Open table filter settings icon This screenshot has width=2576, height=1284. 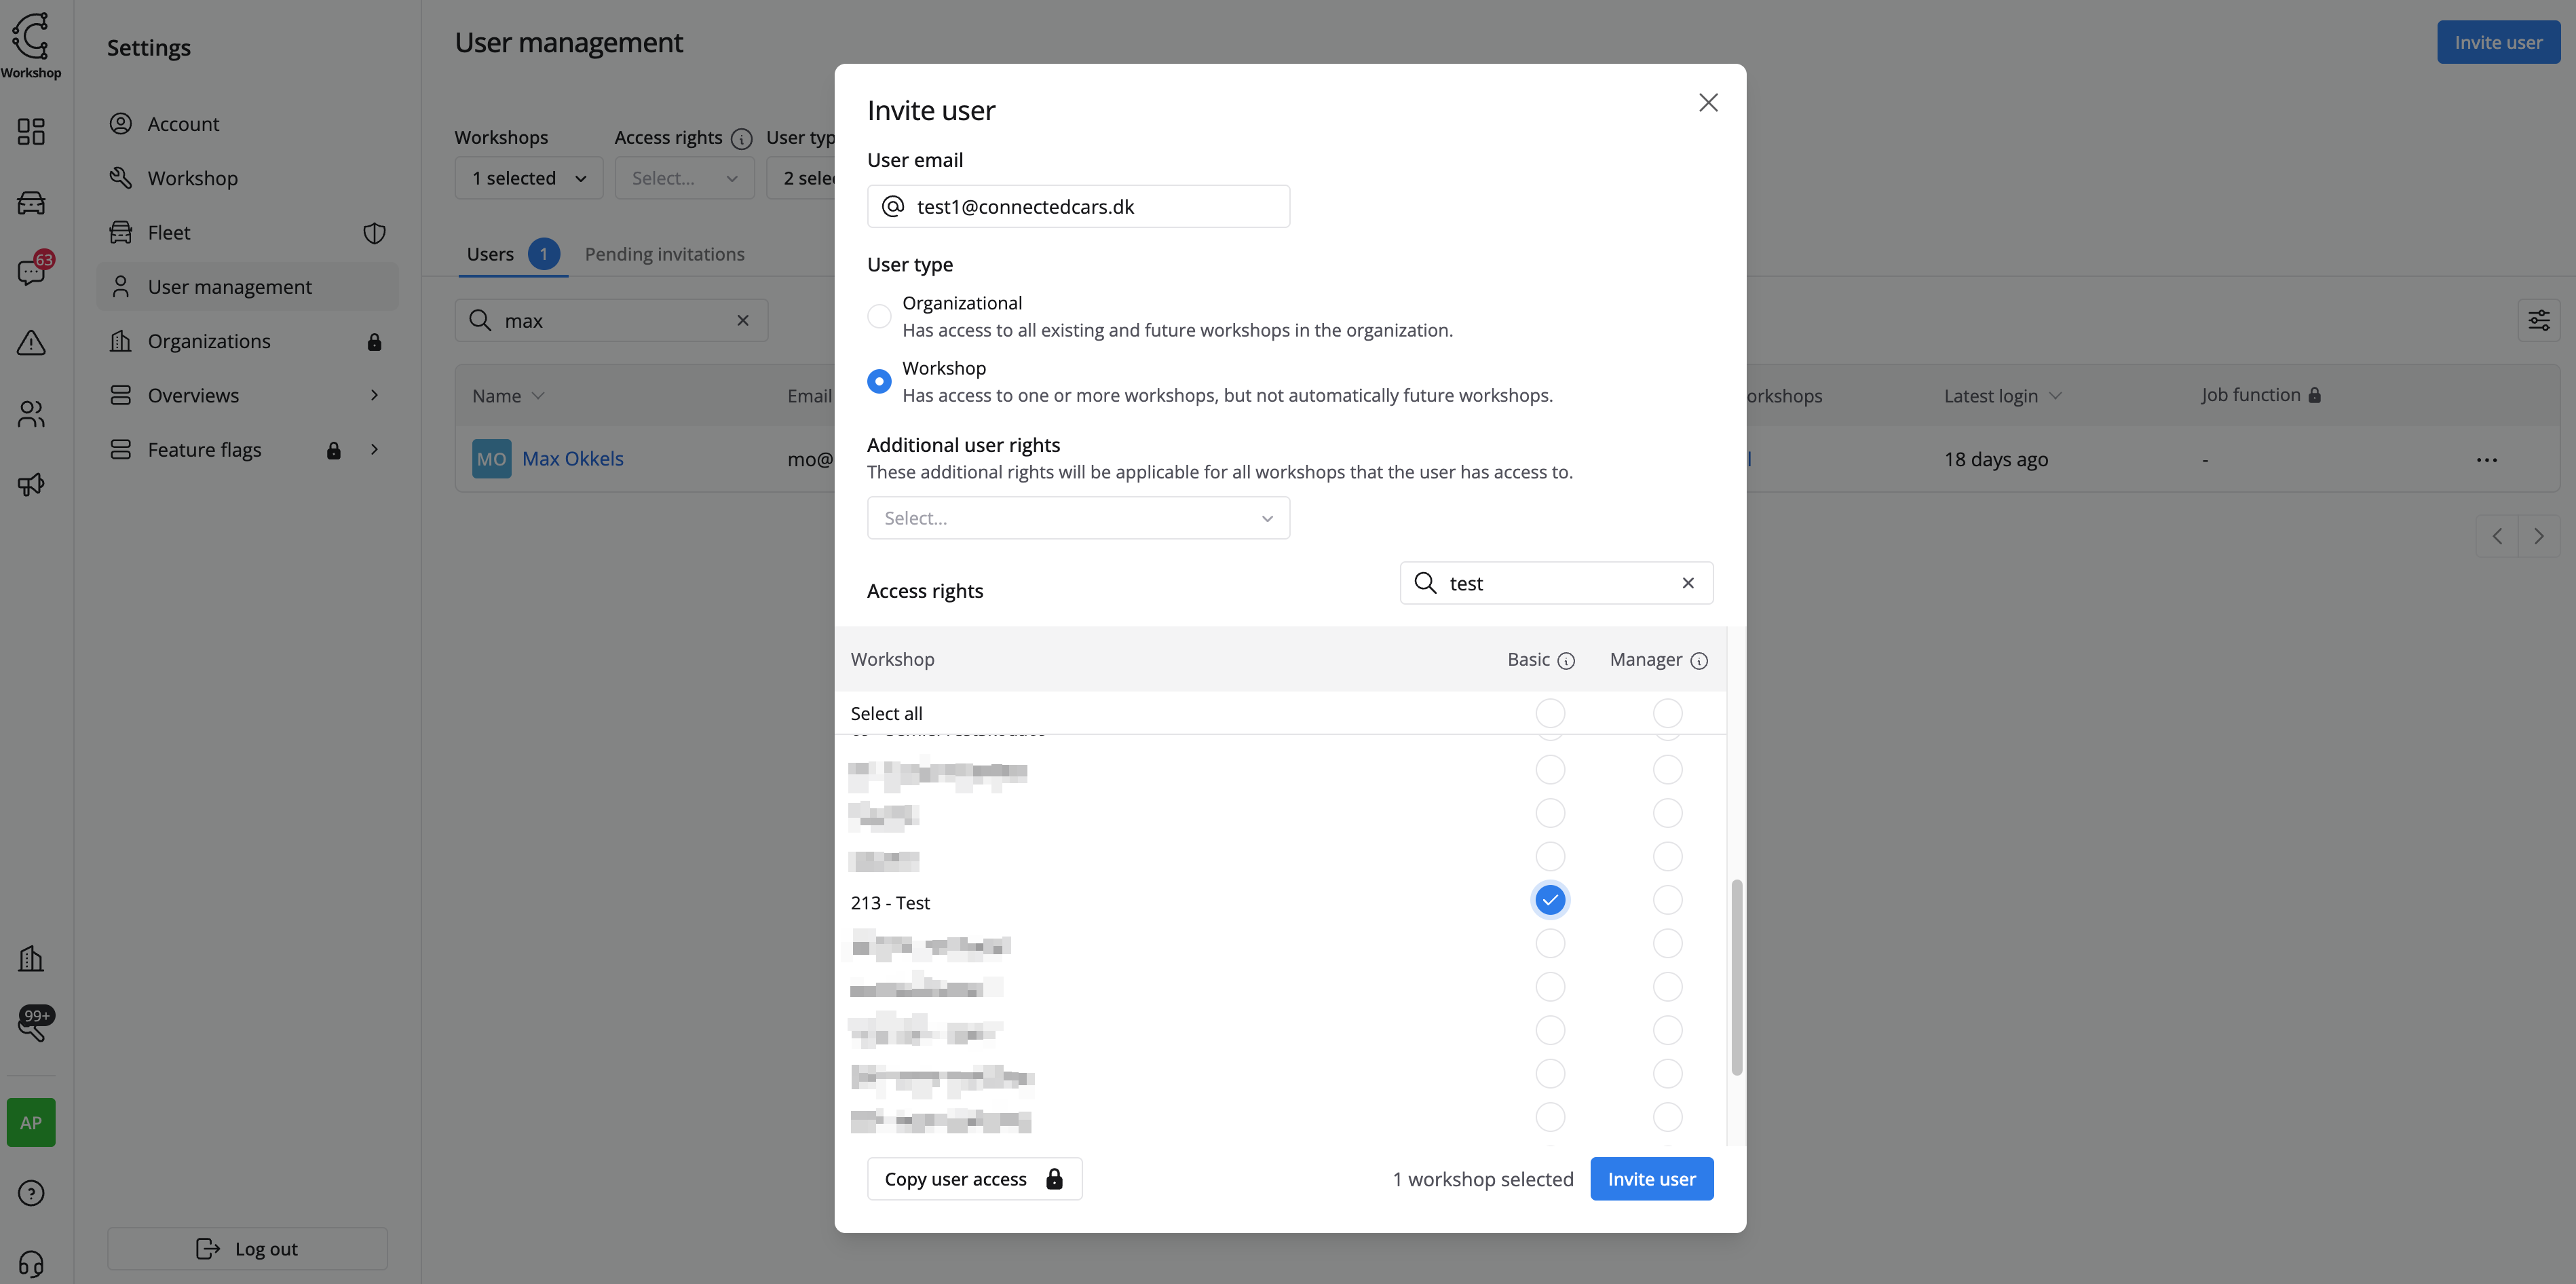click(x=2538, y=320)
